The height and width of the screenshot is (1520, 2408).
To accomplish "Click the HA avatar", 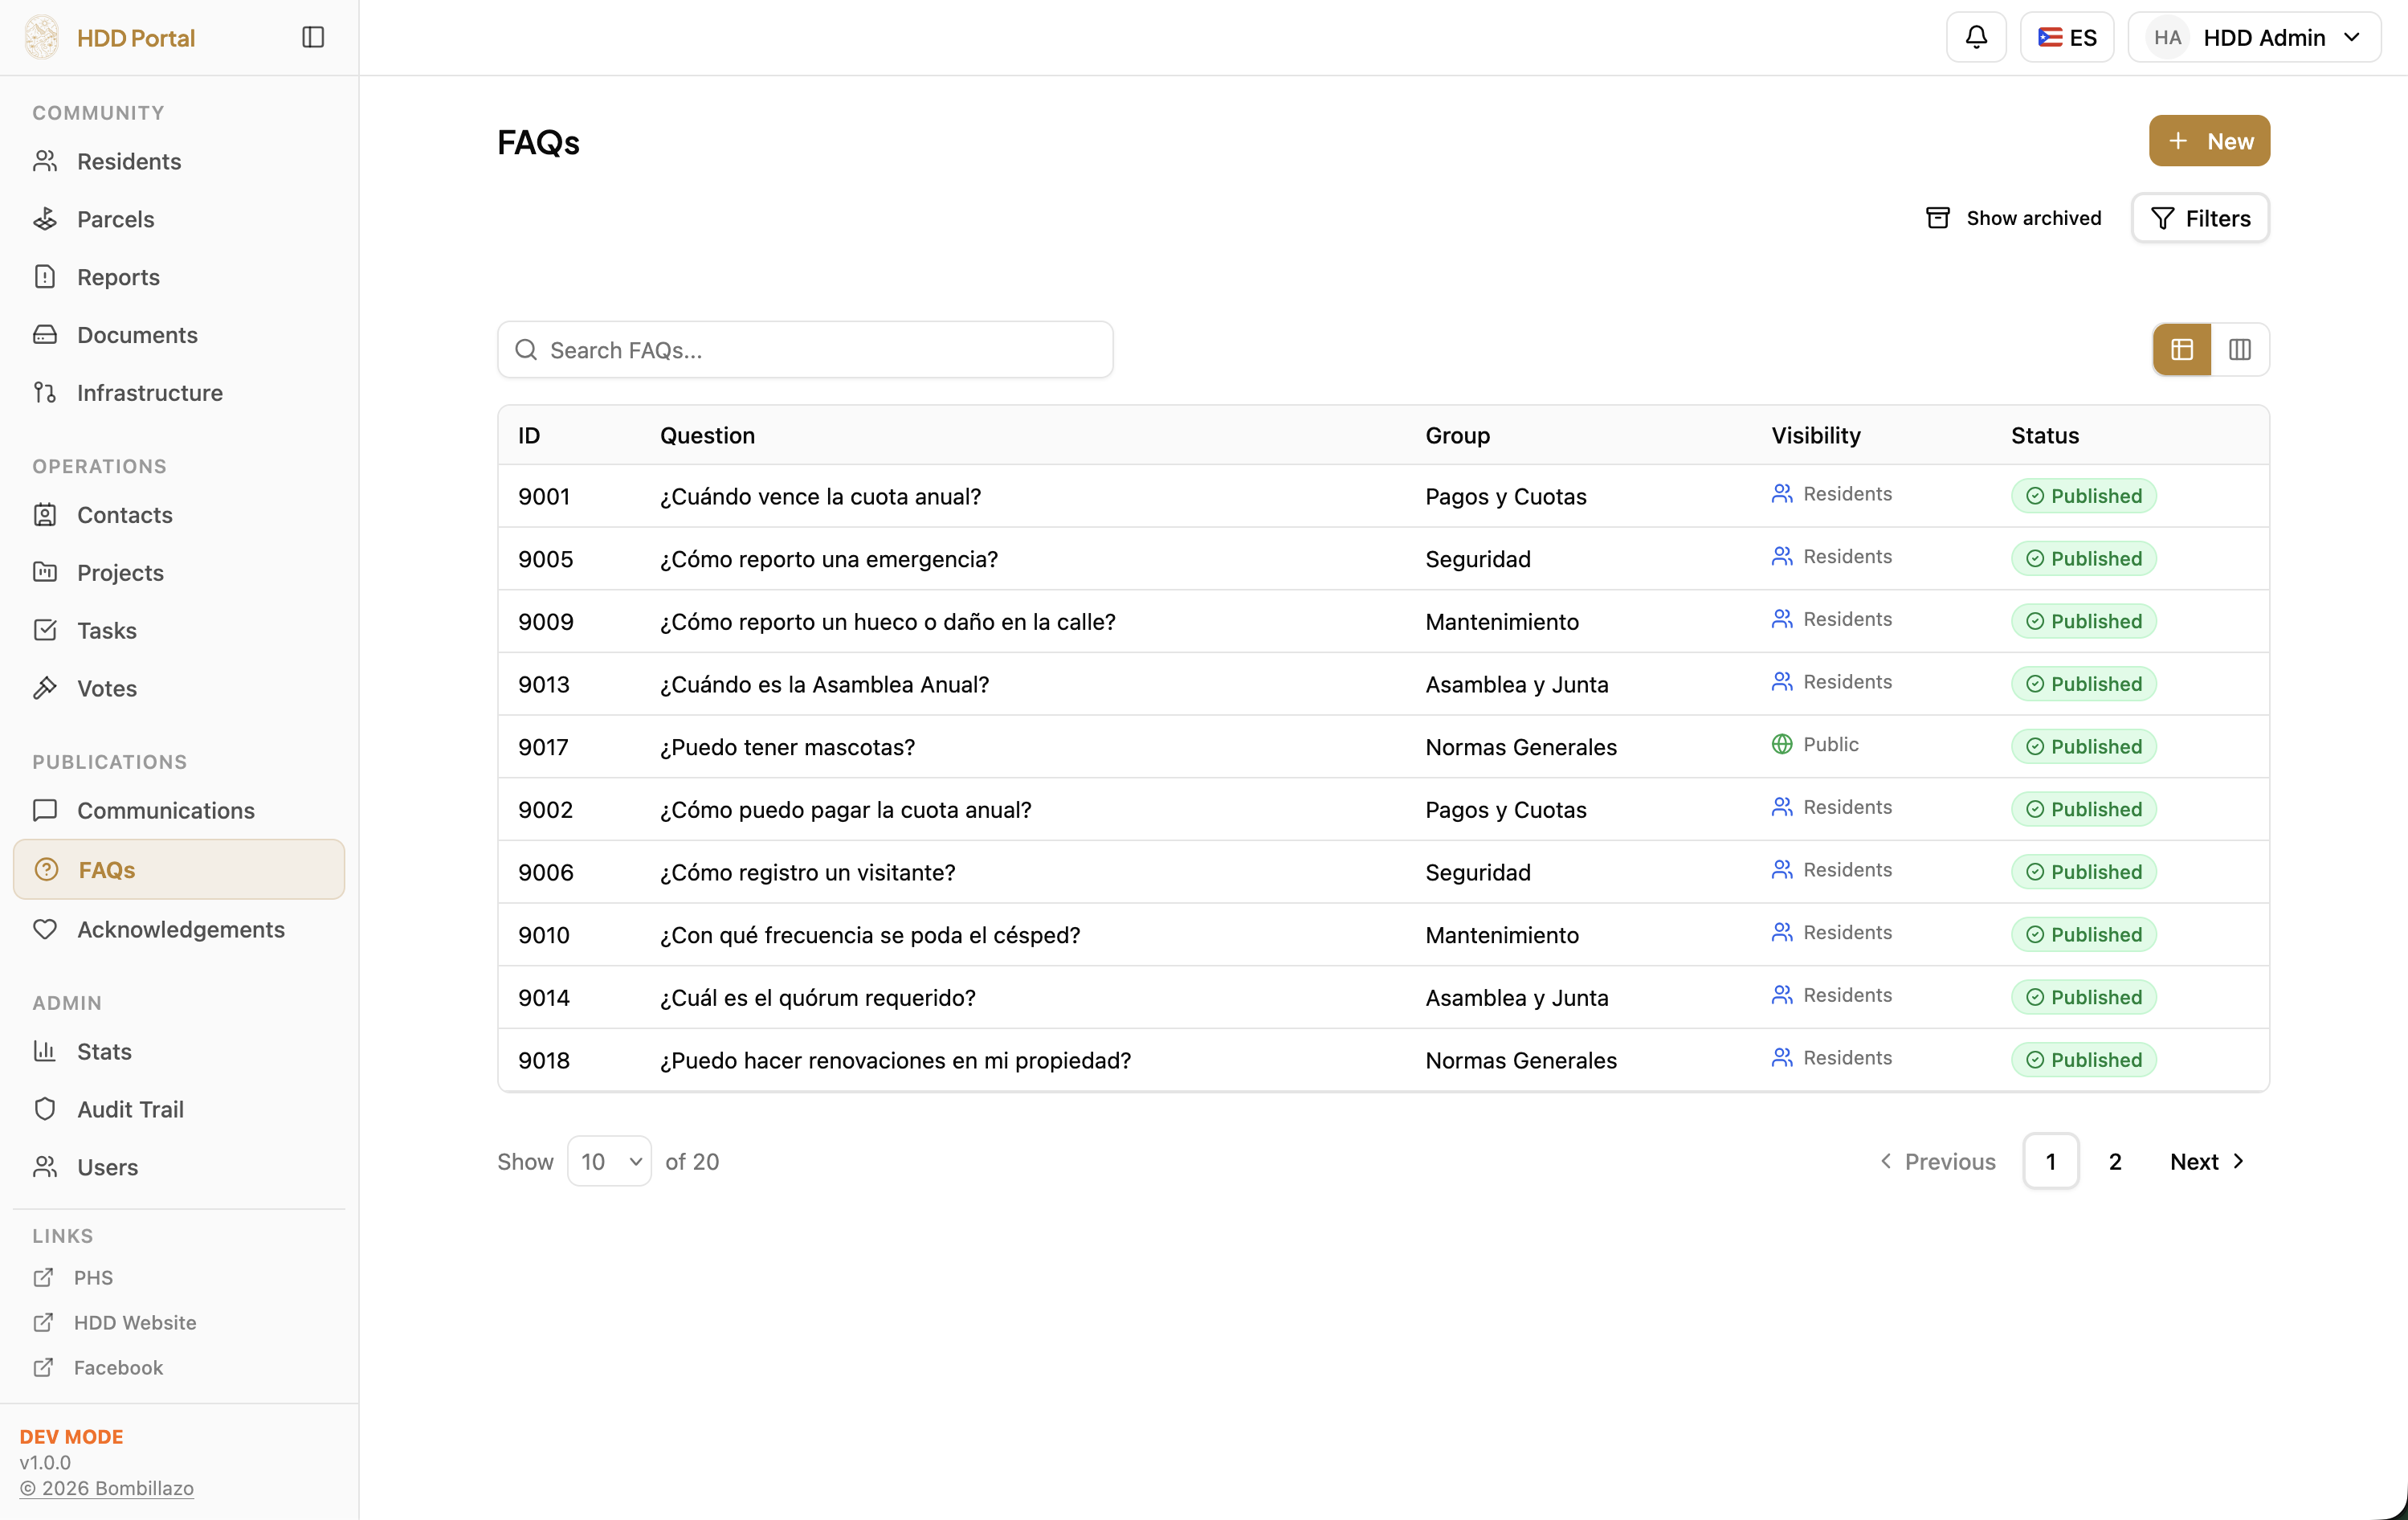I will [2167, 37].
